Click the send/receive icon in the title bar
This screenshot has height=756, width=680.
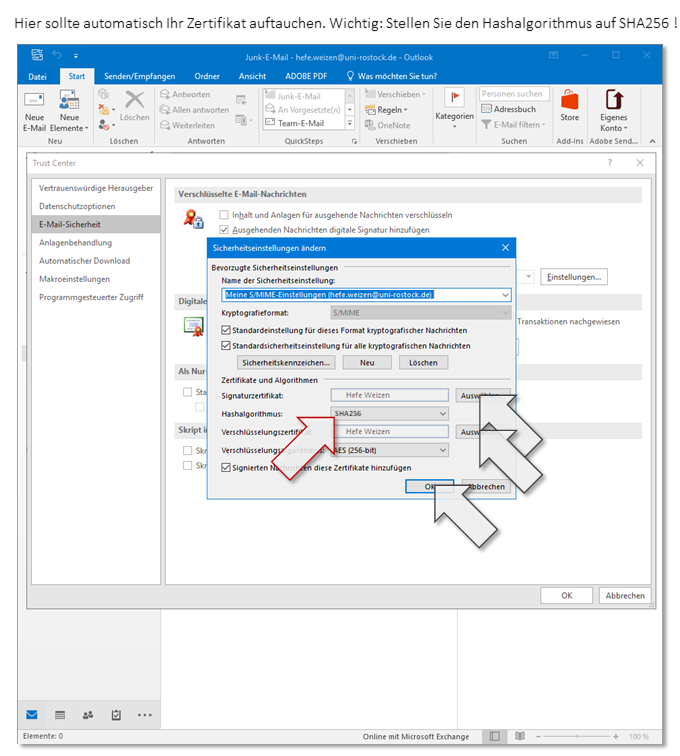[x=37, y=55]
